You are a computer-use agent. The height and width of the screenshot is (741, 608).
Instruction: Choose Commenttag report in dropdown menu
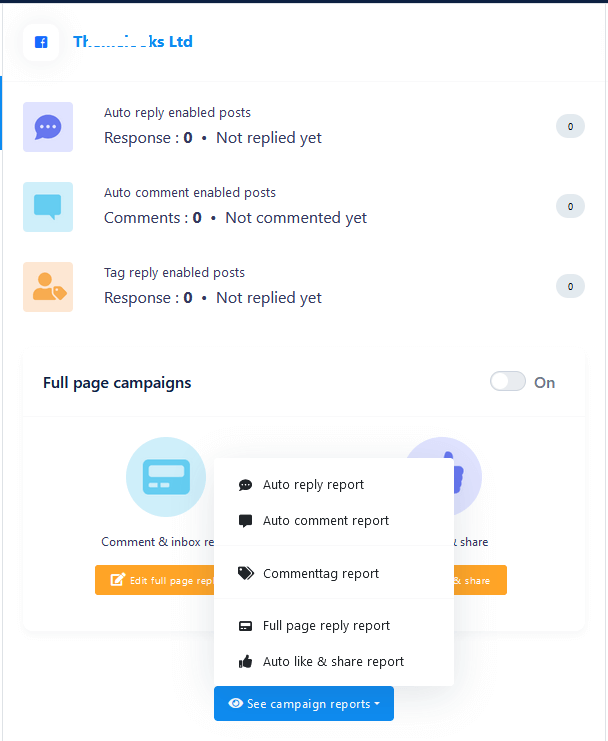coord(320,574)
